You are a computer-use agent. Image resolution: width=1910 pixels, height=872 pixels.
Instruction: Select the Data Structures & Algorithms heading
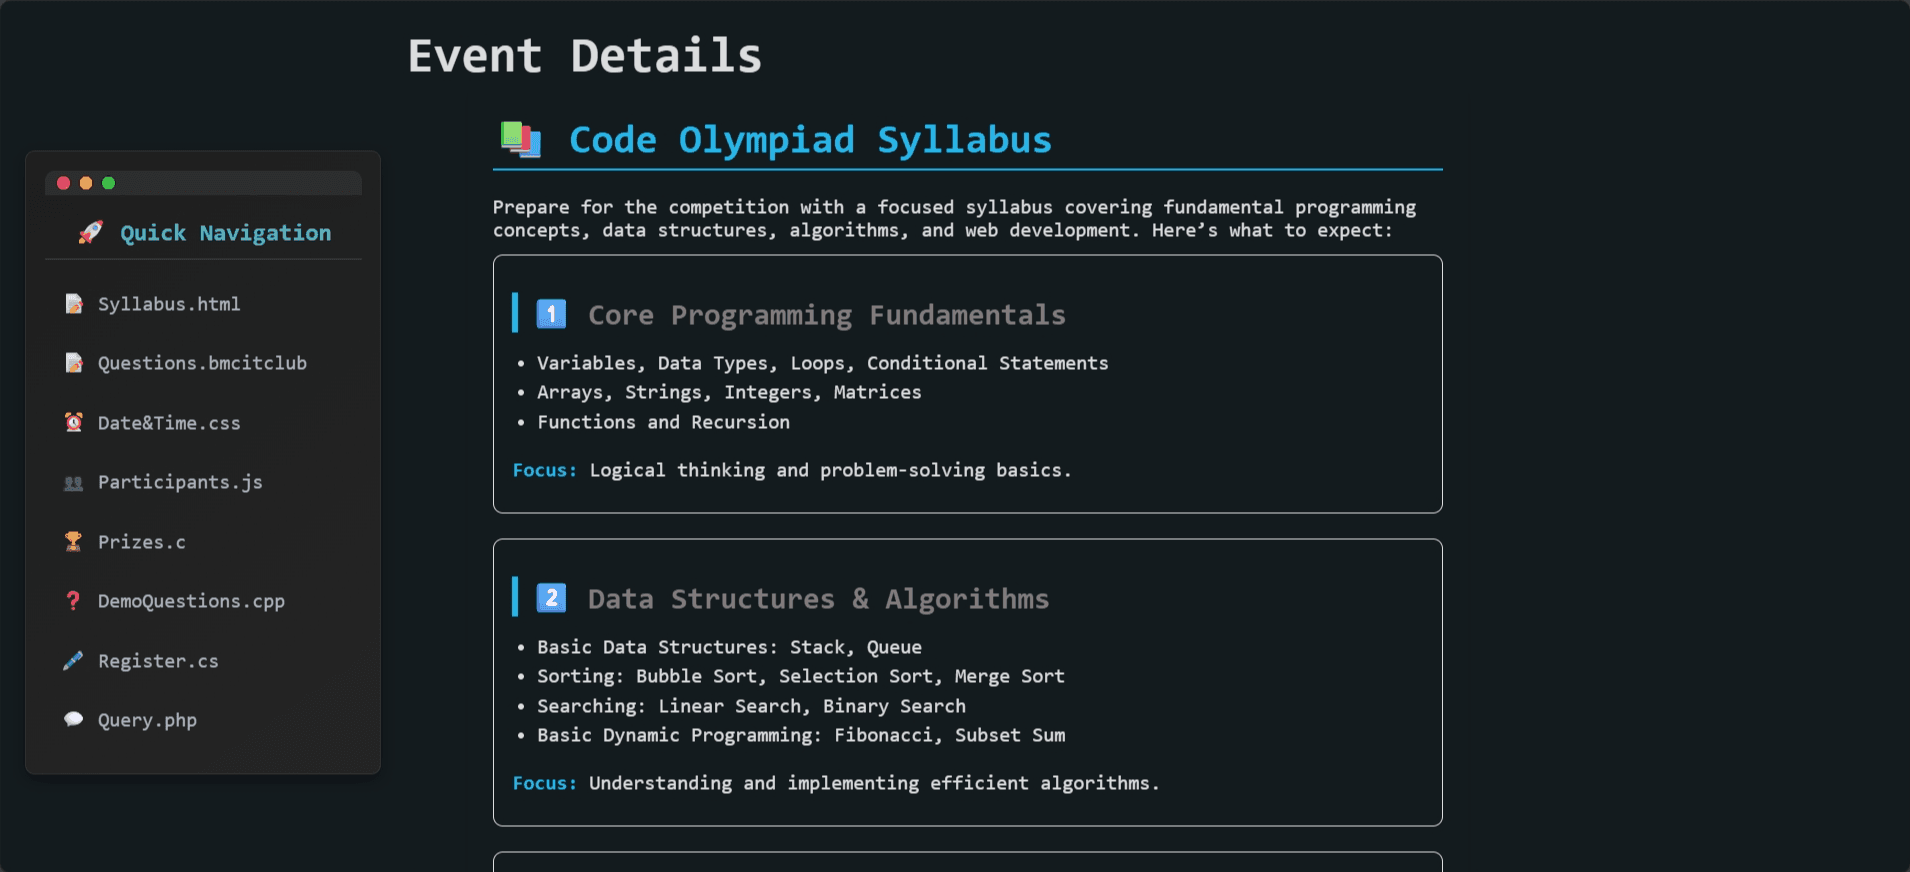(x=818, y=599)
